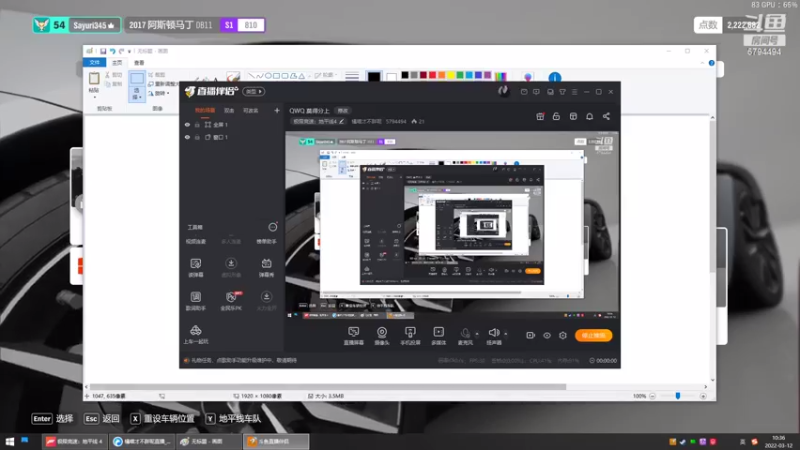
Task: Hide the 窗口 1 source via its eye icon
Action: click(x=187, y=137)
